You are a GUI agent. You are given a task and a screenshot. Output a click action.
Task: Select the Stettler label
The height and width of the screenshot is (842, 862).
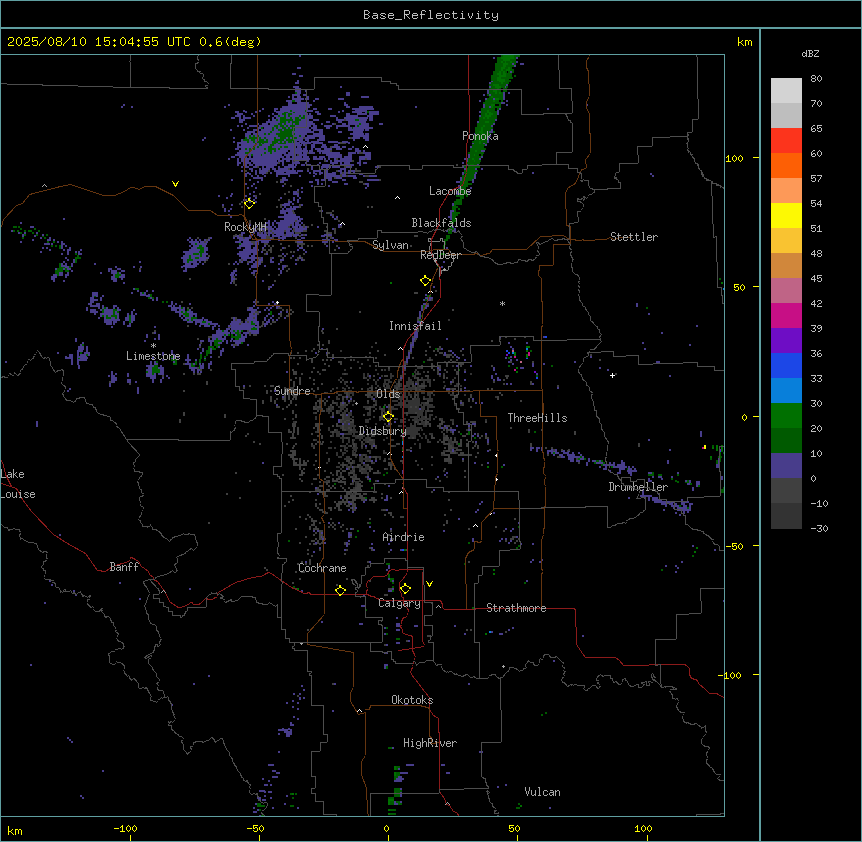(634, 237)
